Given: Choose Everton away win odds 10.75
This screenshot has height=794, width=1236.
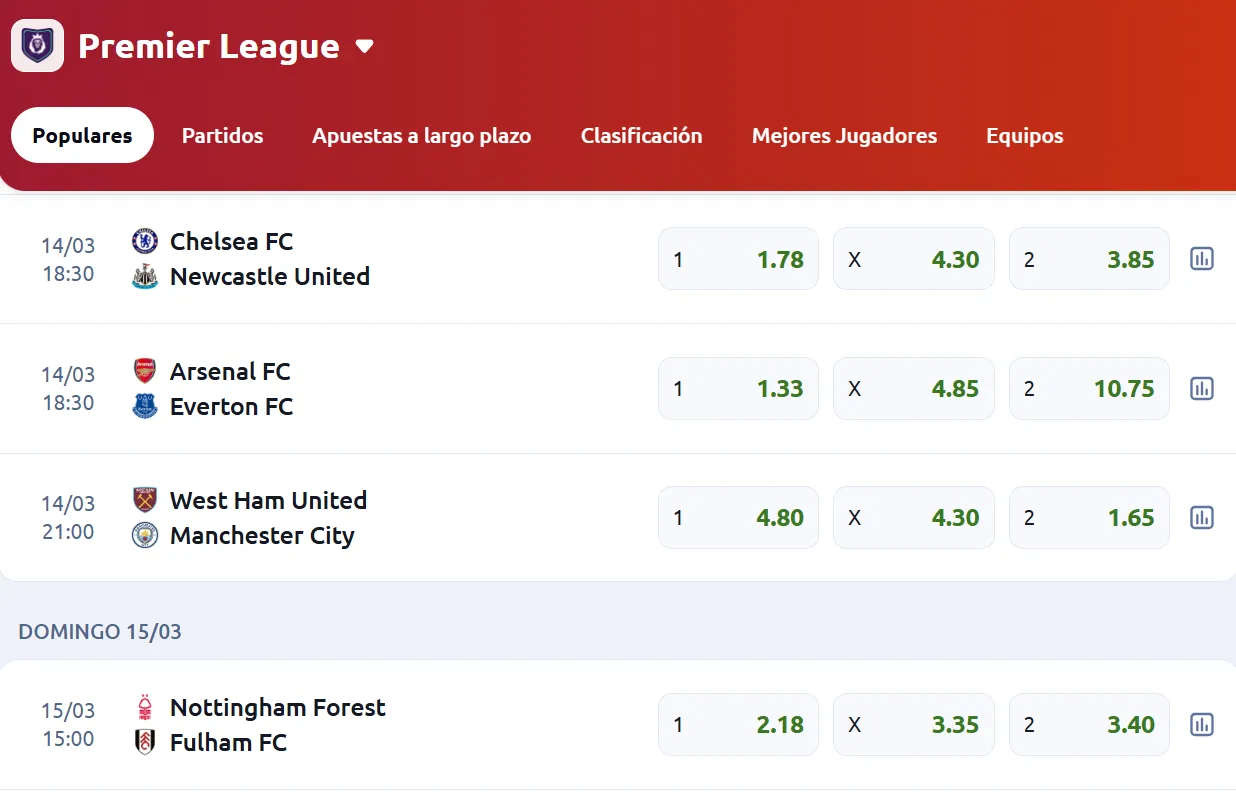Looking at the screenshot, I should click(1089, 388).
